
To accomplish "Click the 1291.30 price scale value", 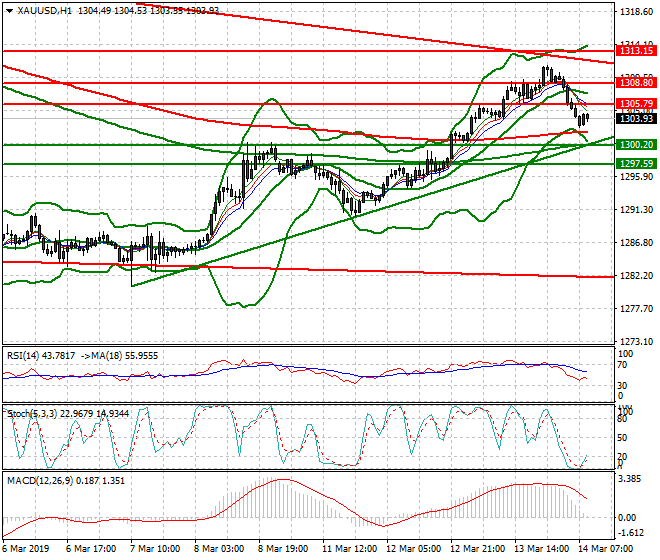I will (x=637, y=209).
